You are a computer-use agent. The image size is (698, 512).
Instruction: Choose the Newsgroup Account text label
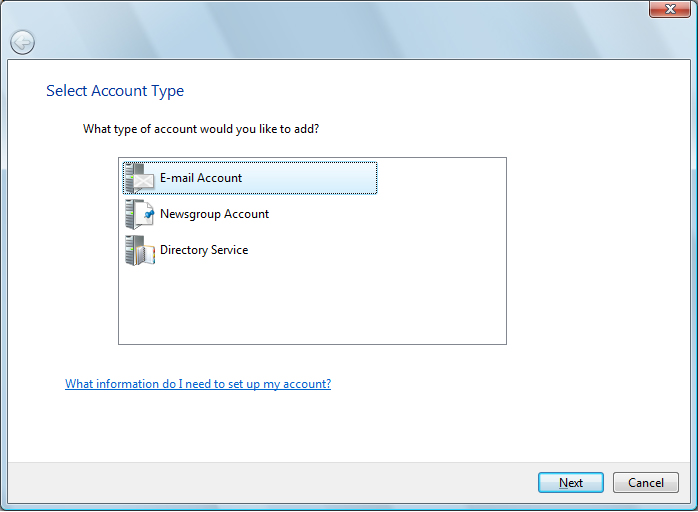214,214
